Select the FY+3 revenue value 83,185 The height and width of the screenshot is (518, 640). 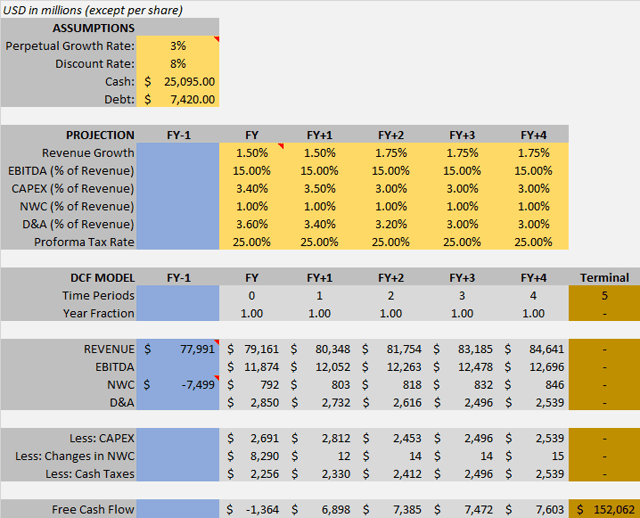(x=461, y=349)
